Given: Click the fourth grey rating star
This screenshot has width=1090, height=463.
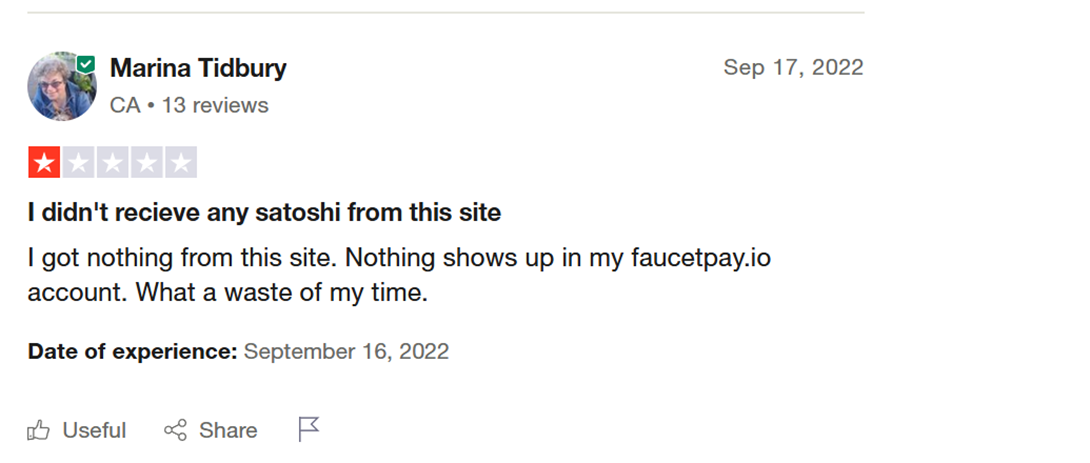Looking at the screenshot, I should click(x=146, y=163).
